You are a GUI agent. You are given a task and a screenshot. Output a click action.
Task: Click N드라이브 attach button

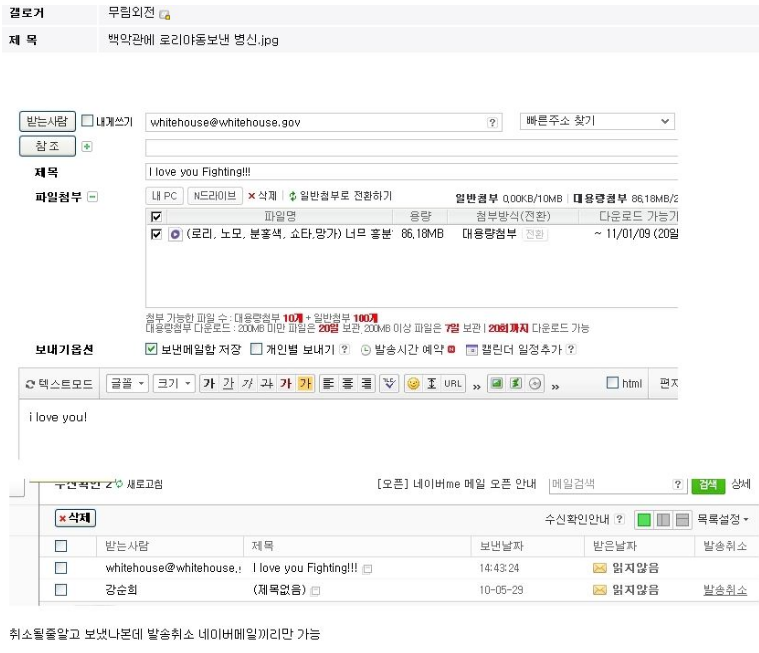pos(215,196)
